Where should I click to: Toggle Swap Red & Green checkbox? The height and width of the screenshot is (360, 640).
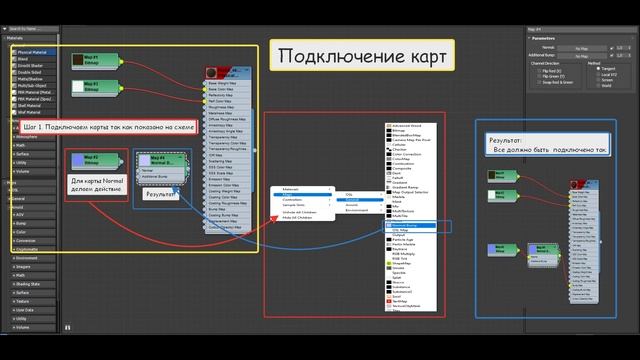539,82
